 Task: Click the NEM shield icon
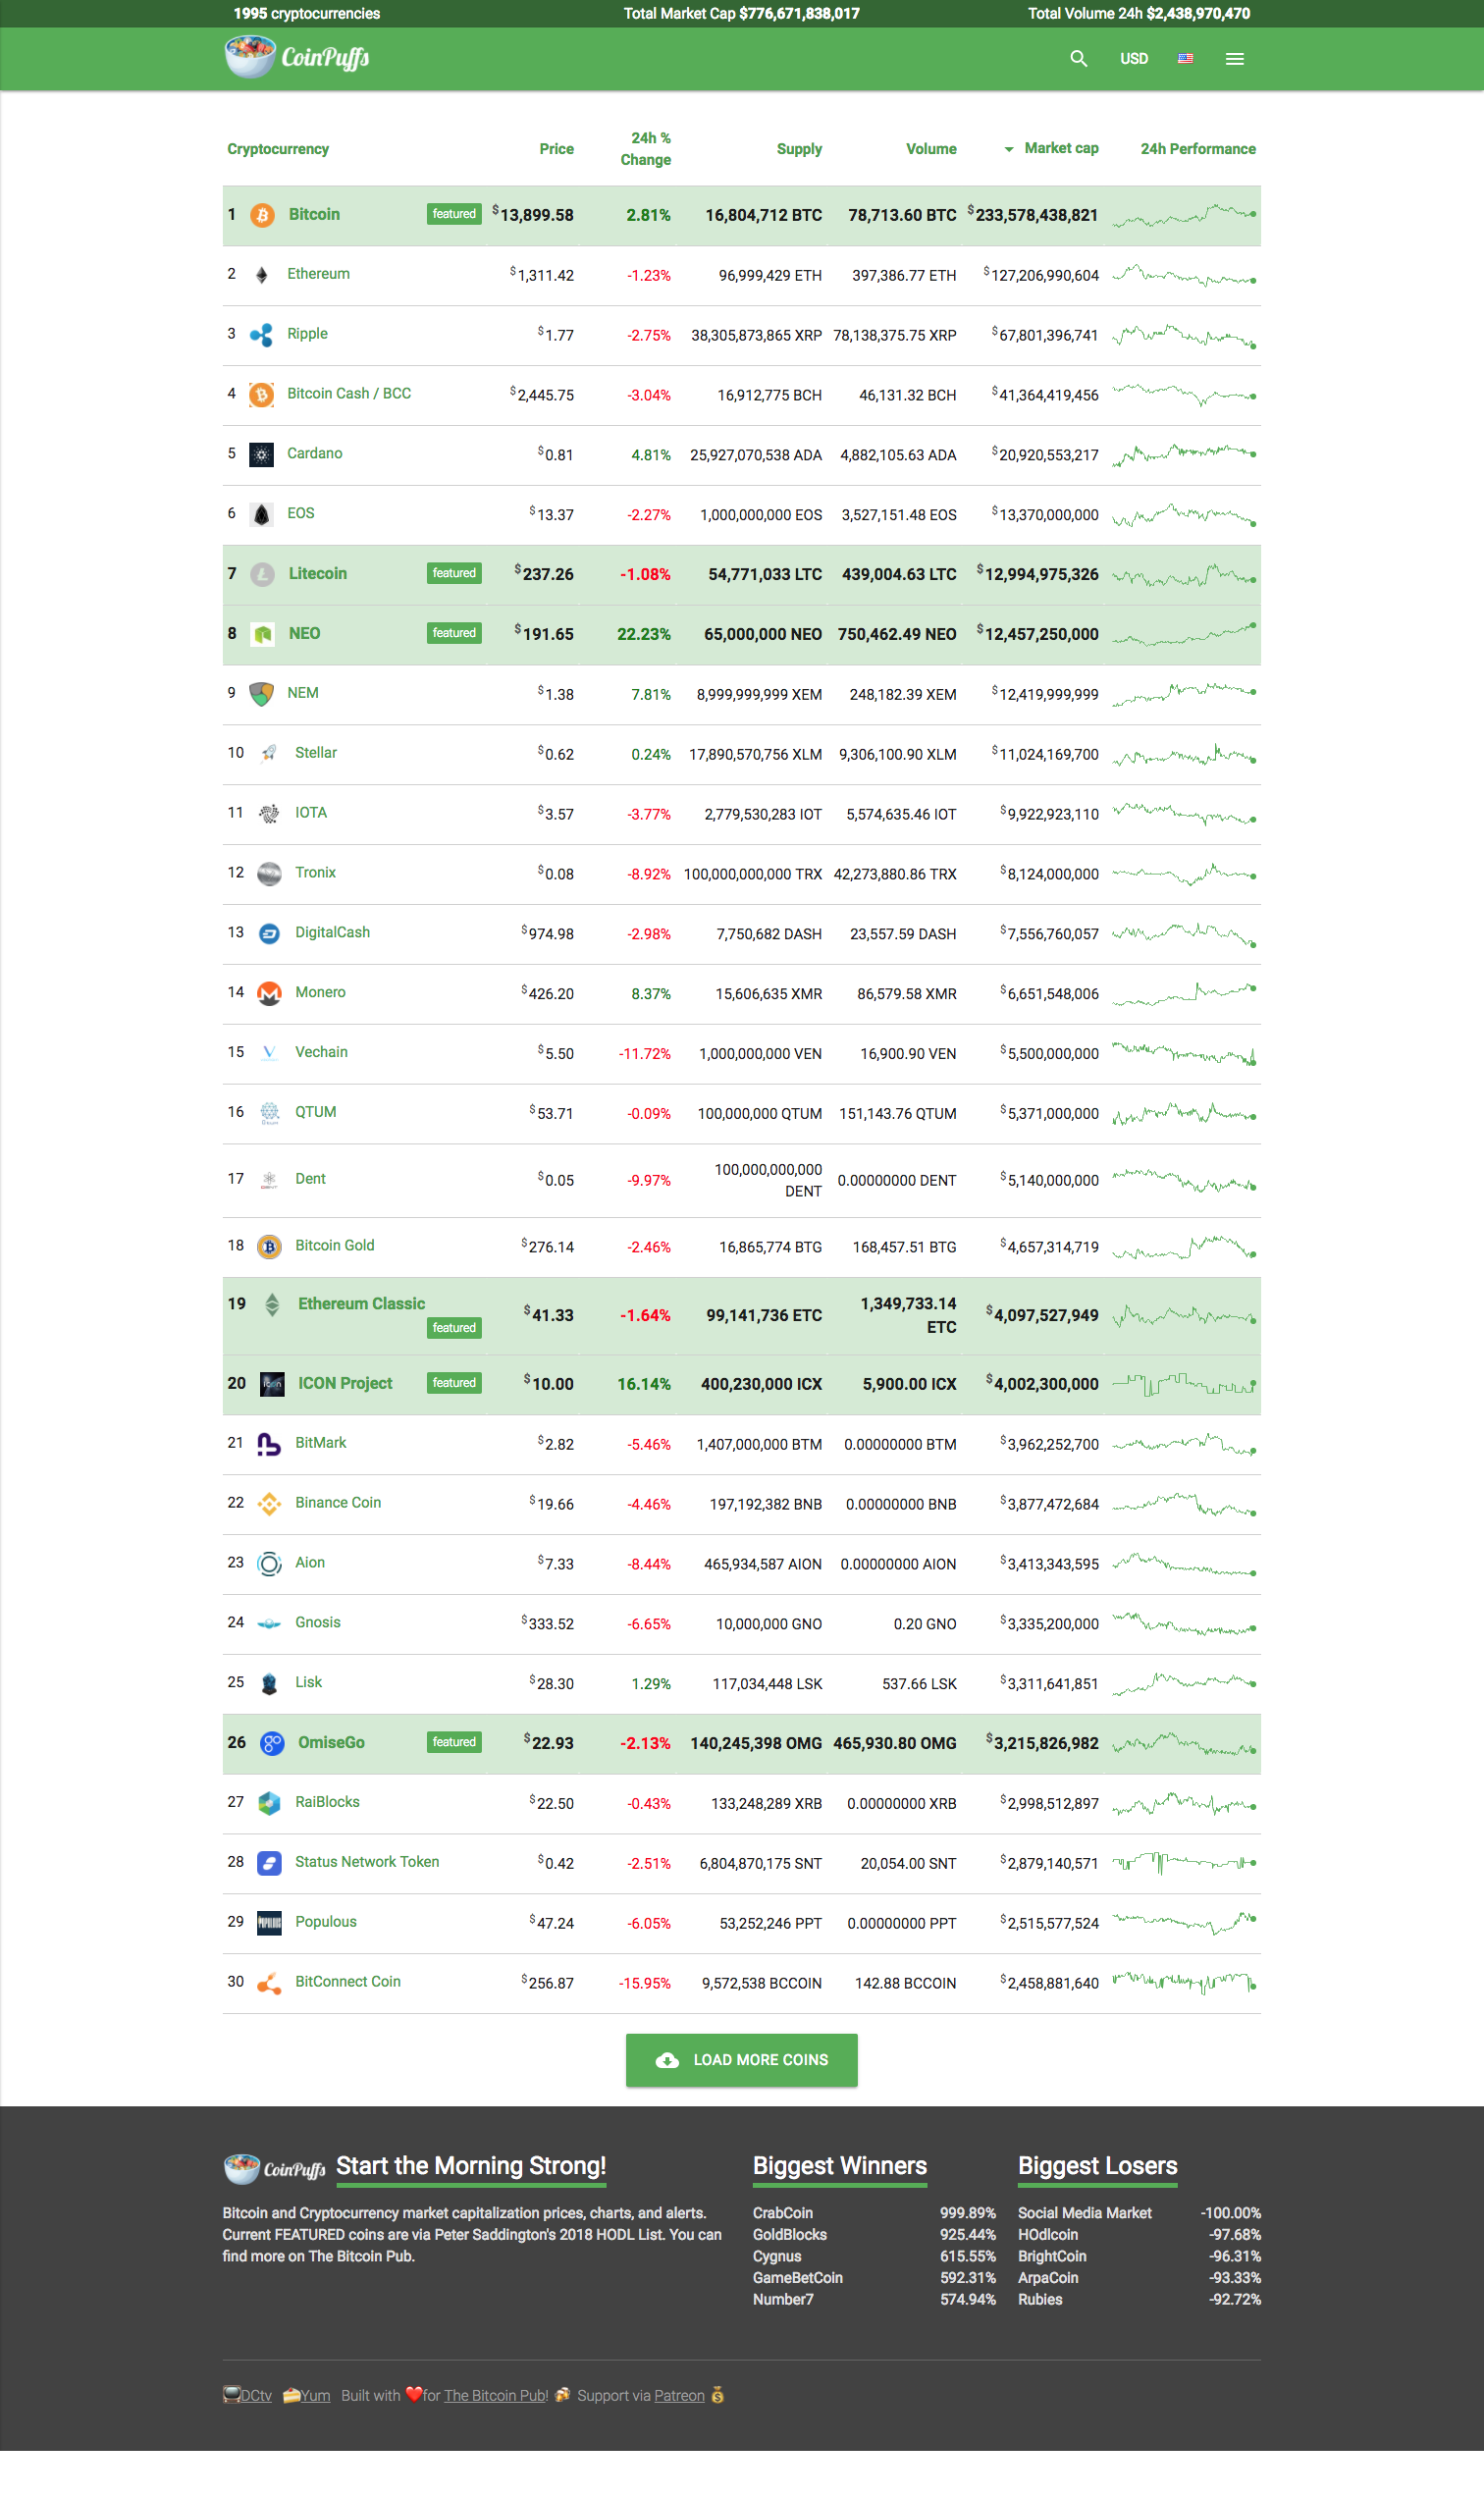(x=262, y=694)
